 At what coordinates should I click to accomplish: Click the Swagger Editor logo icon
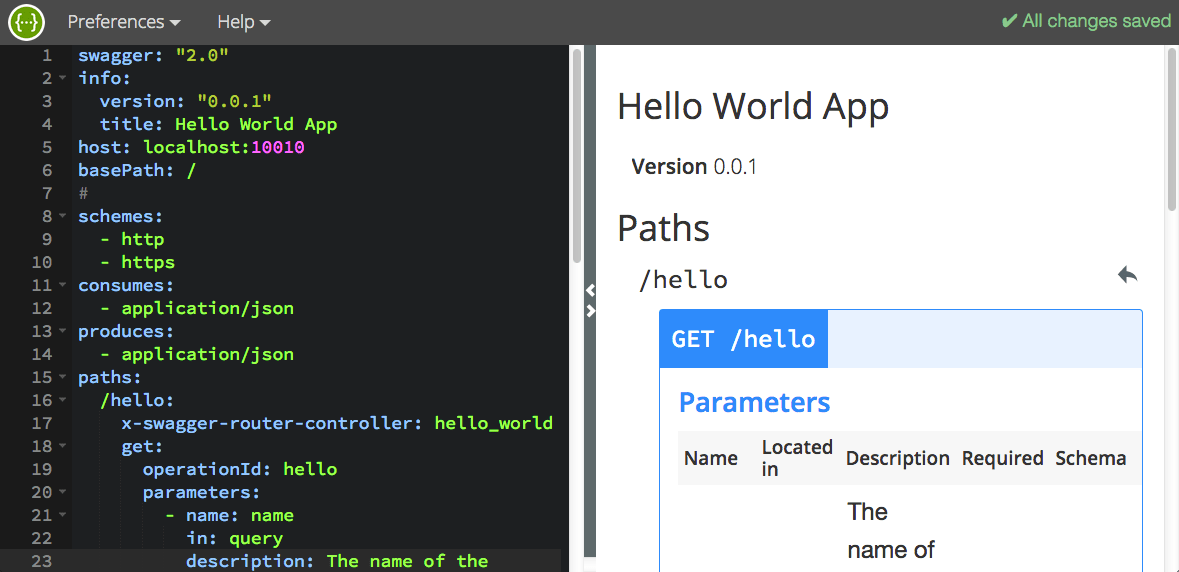coord(26,22)
